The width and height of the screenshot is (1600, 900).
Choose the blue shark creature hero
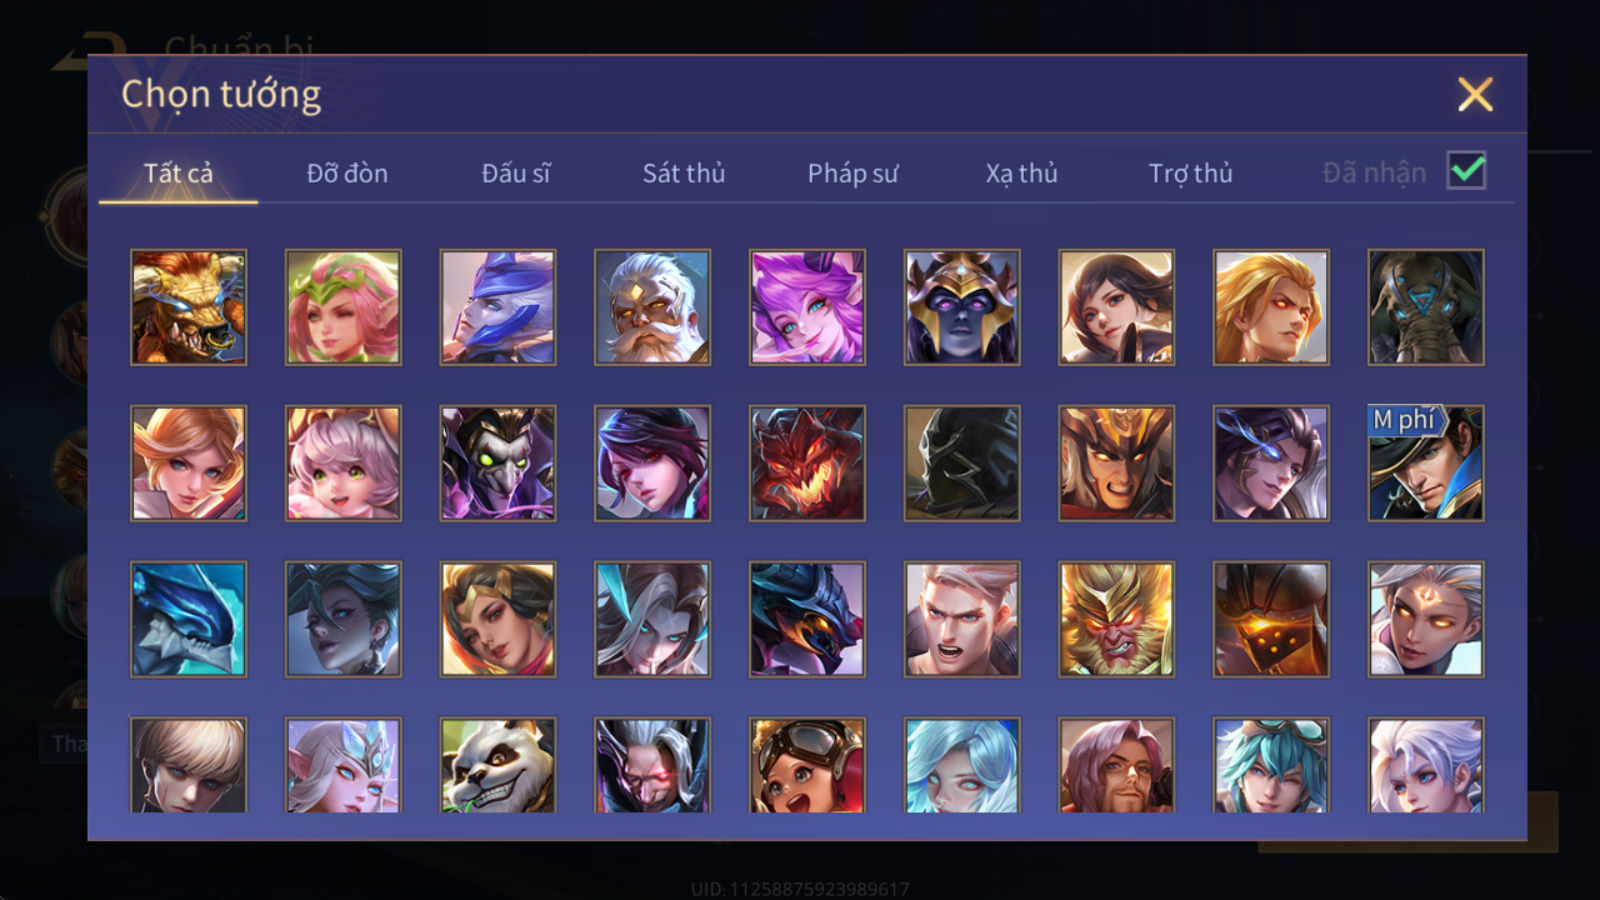click(x=189, y=619)
